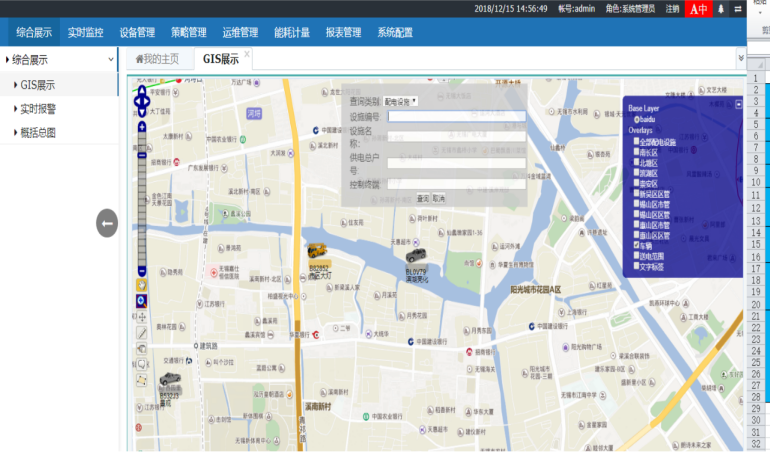Select the hand pan tool
Viewport: 770px width, 455px height.
(141, 285)
